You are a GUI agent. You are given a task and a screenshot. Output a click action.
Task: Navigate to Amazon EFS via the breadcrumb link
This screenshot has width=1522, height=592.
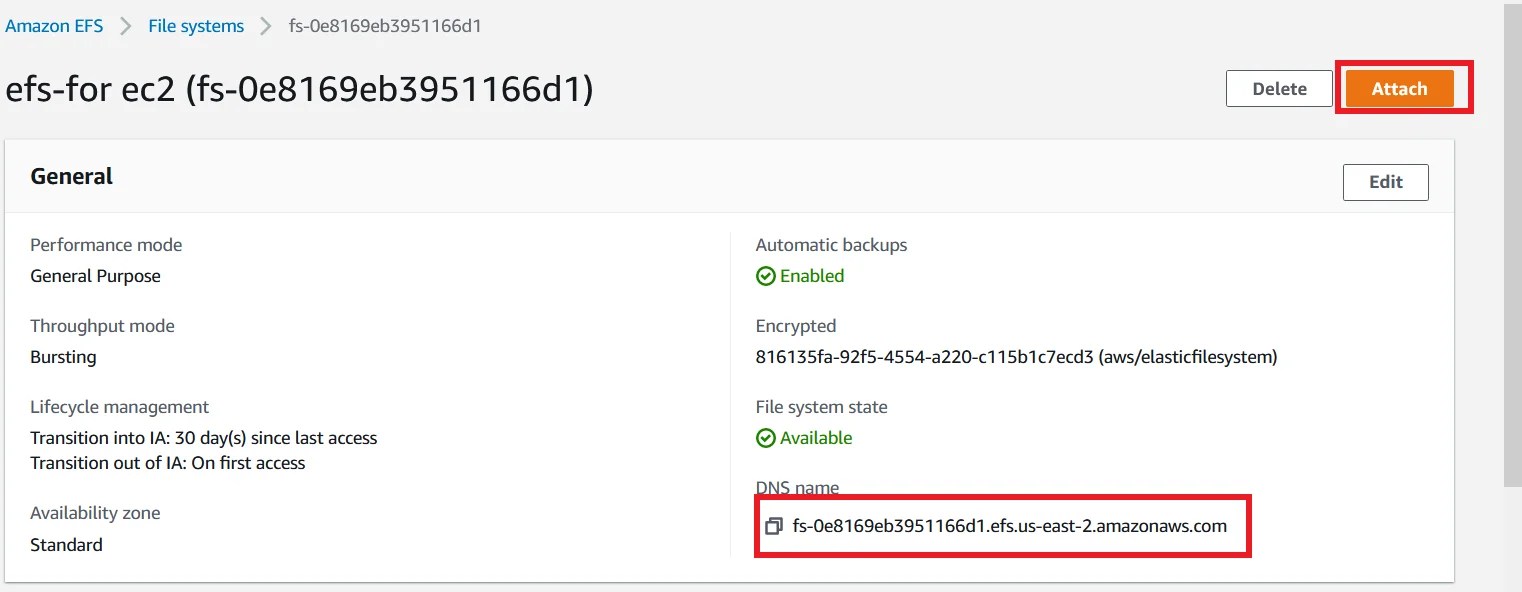point(54,25)
